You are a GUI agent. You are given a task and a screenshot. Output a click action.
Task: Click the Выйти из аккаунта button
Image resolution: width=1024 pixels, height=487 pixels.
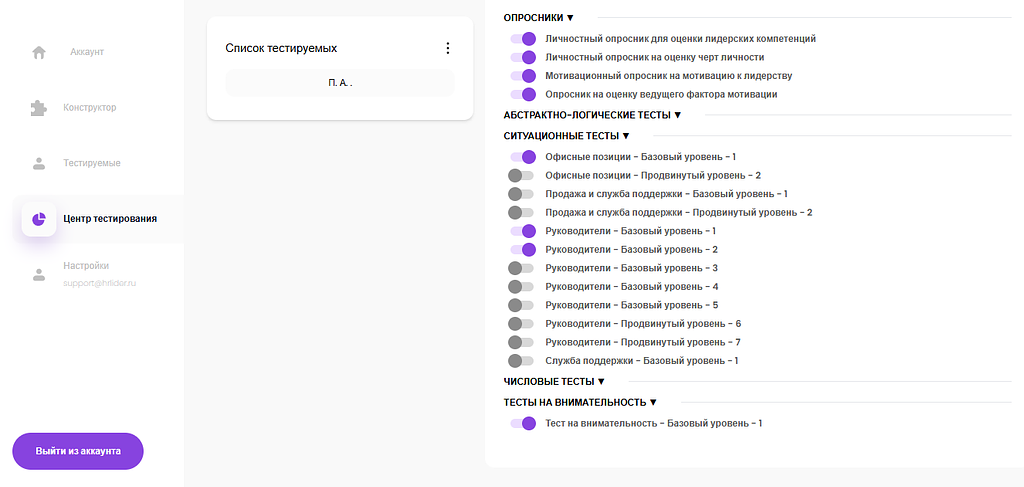pos(78,451)
